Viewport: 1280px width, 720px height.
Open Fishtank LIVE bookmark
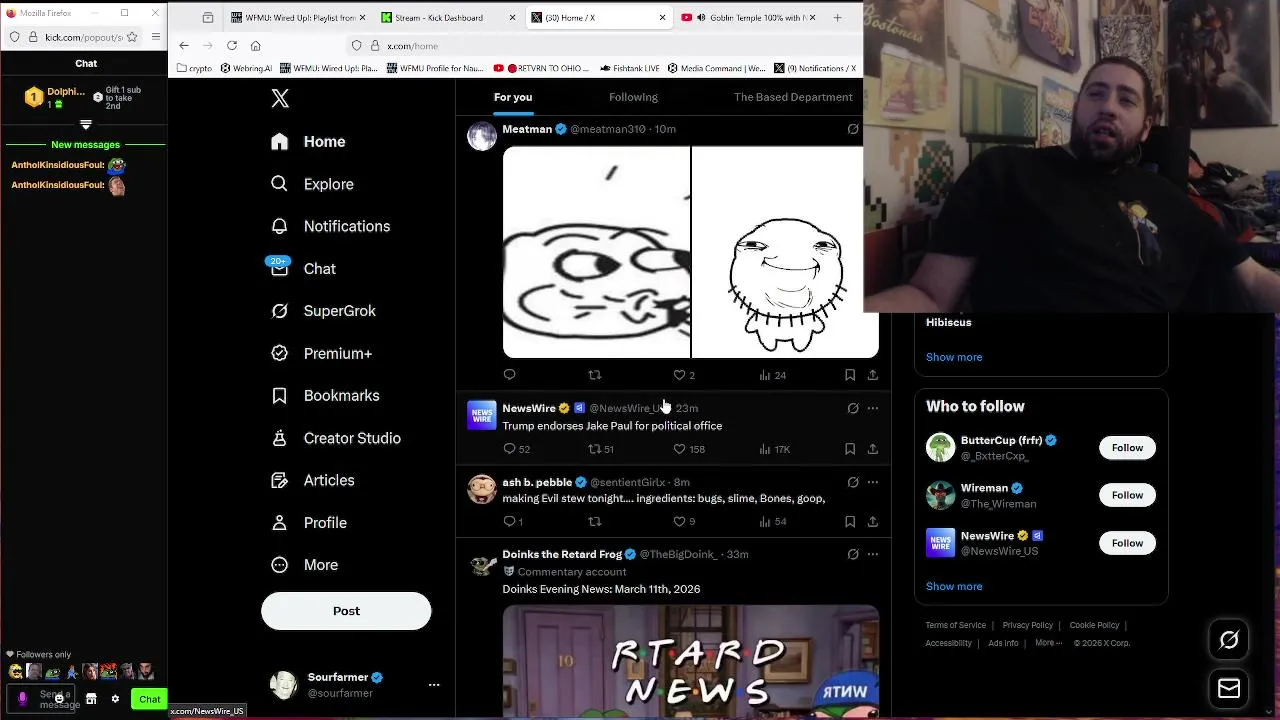click(630, 69)
